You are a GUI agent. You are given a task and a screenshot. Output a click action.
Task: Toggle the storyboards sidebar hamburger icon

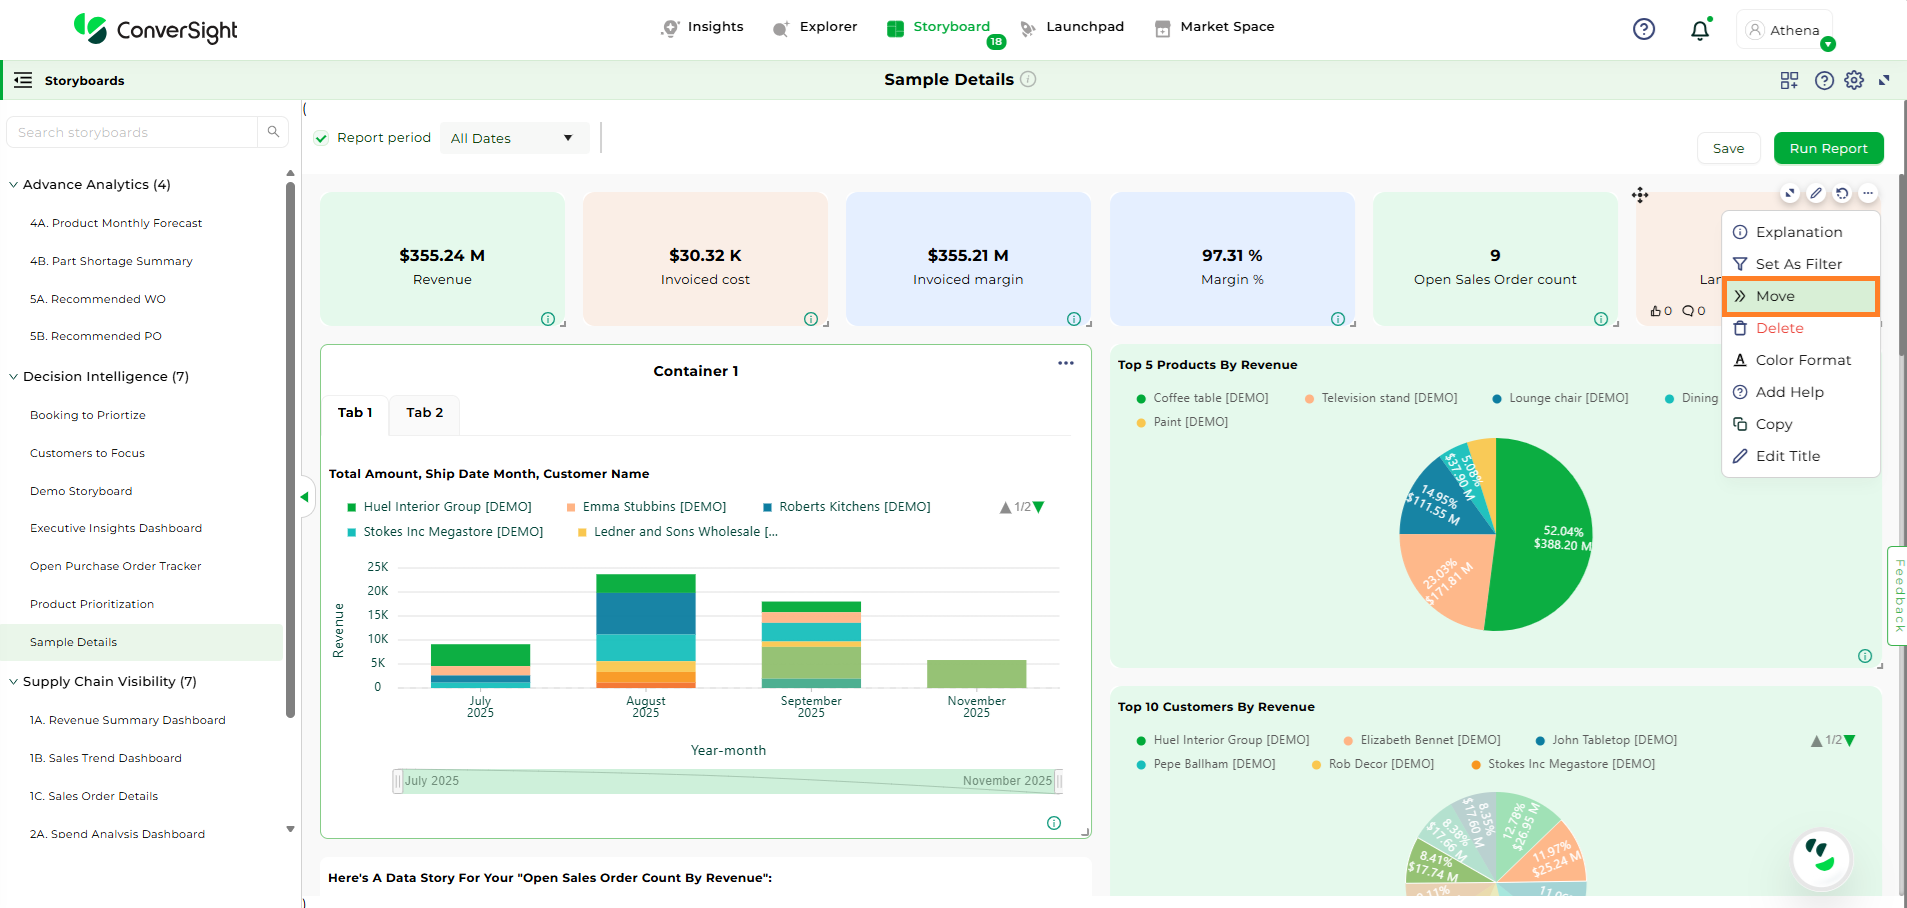pyautogui.click(x=23, y=80)
